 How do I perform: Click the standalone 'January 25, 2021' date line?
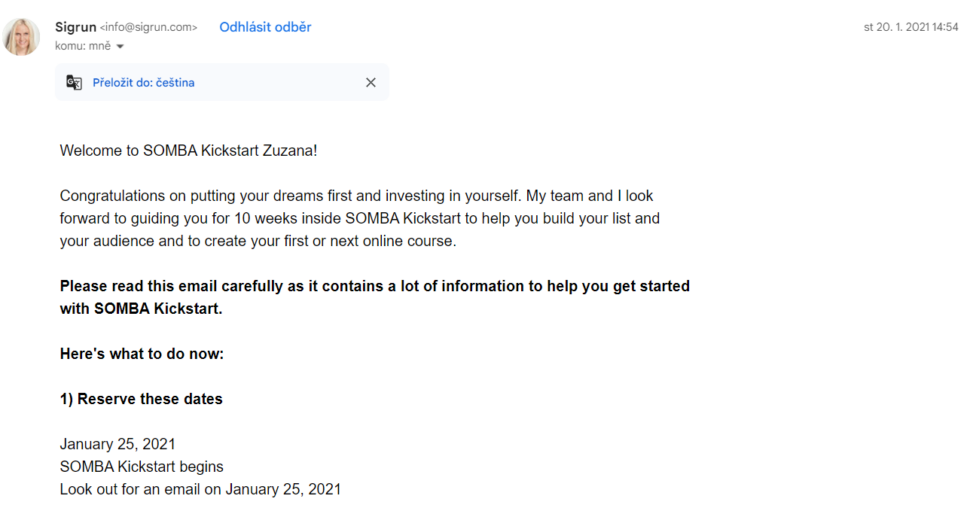(118, 444)
